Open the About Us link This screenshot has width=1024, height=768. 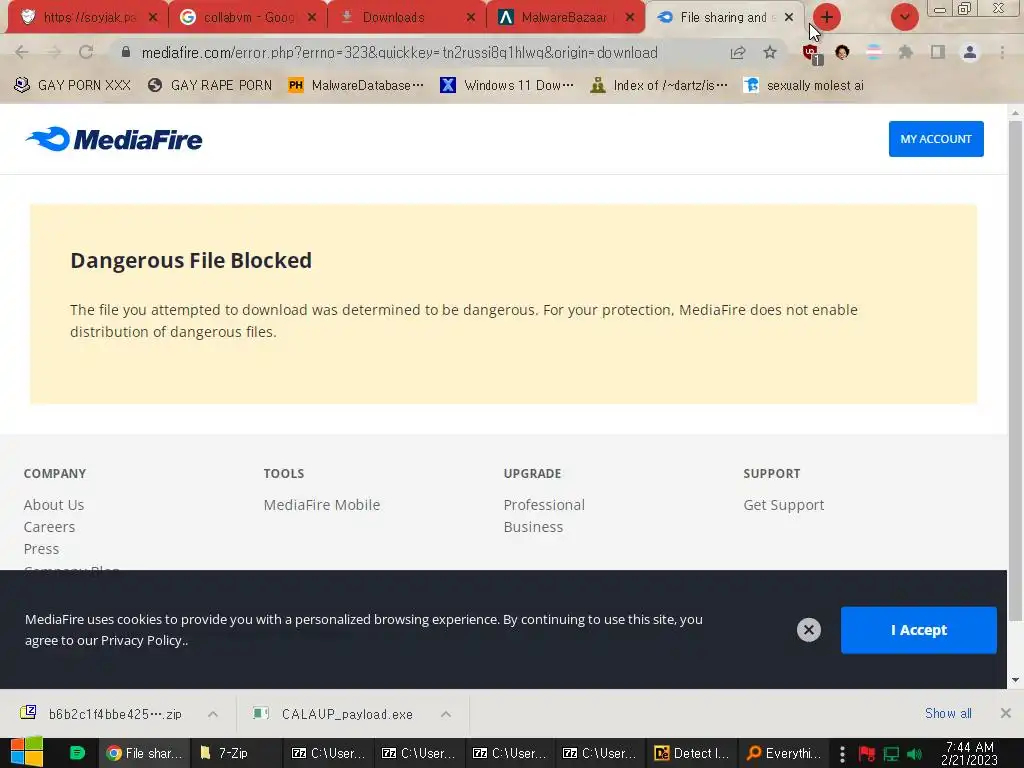(x=54, y=505)
